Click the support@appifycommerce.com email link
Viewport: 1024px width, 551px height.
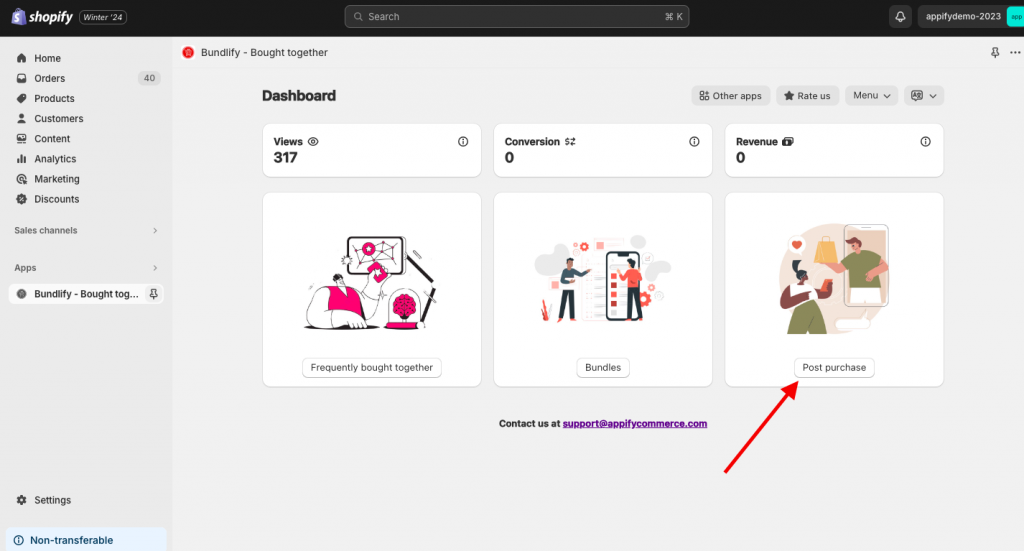(635, 424)
